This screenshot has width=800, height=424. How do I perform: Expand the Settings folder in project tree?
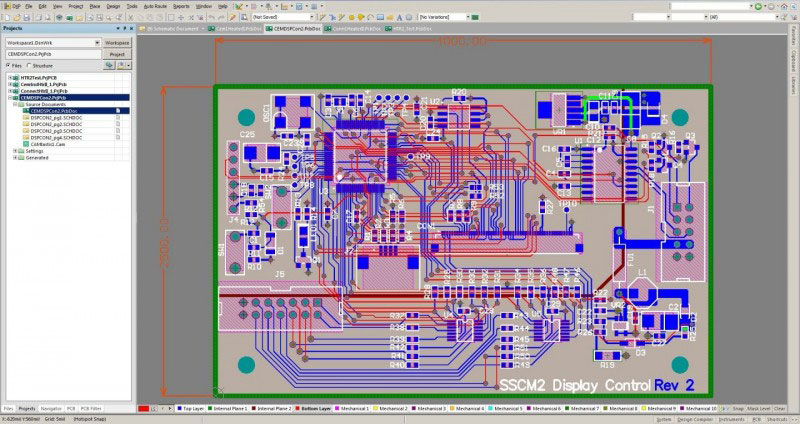(x=15, y=151)
